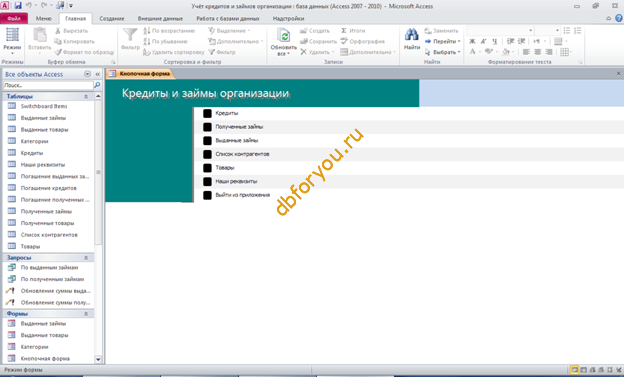Screen dimensions: 624x377
Task: Click the search magnifier in navigation pane
Action: click(x=97, y=85)
